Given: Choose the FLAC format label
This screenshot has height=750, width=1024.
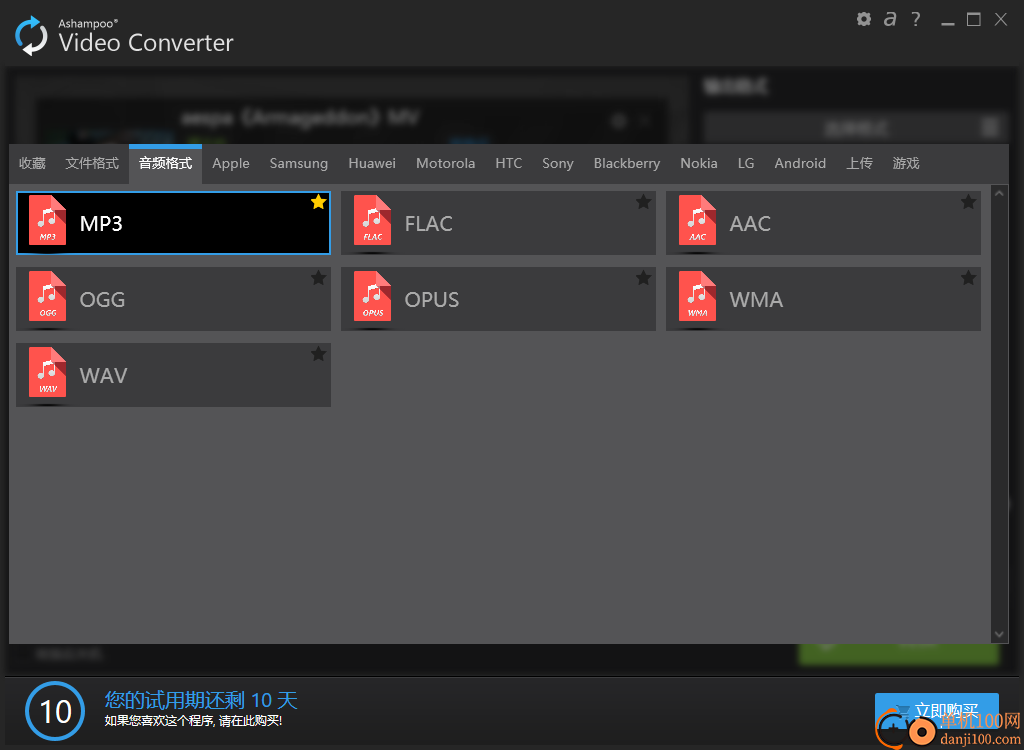Looking at the screenshot, I should (x=428, y=223).
